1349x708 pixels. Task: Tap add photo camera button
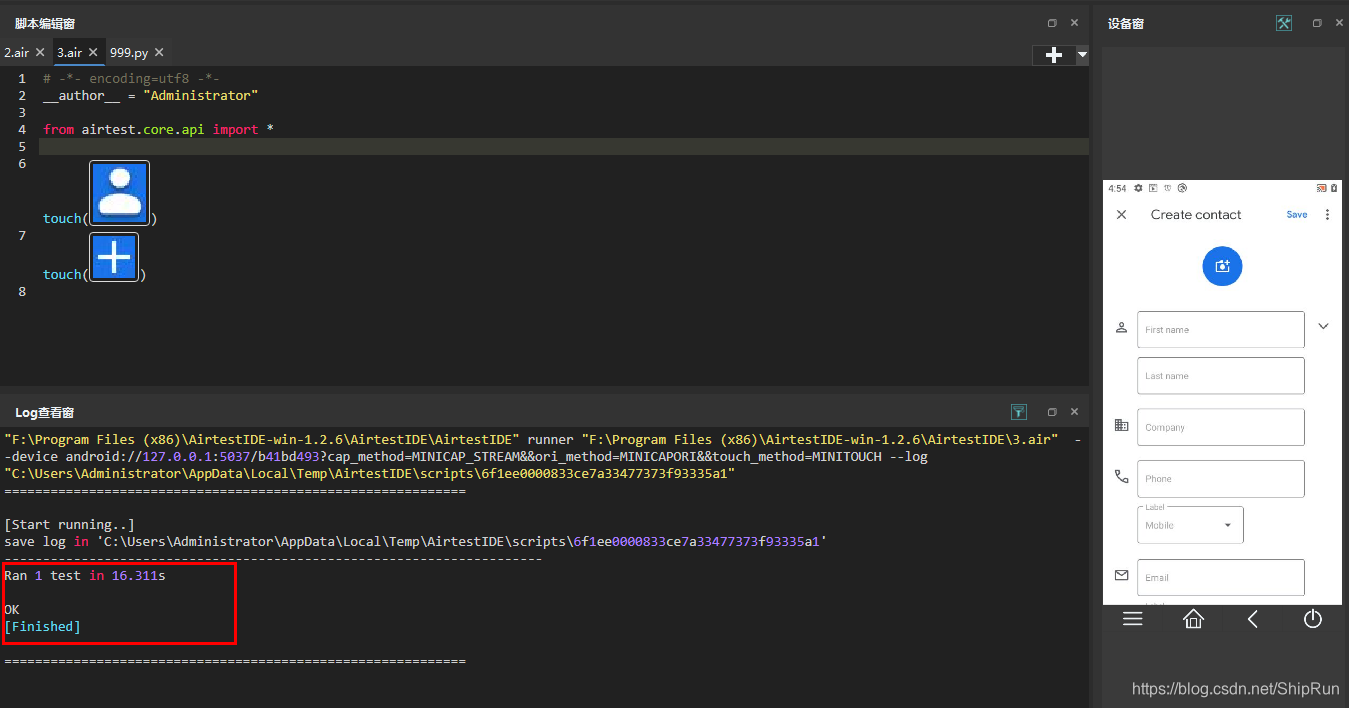point(1221,266)
